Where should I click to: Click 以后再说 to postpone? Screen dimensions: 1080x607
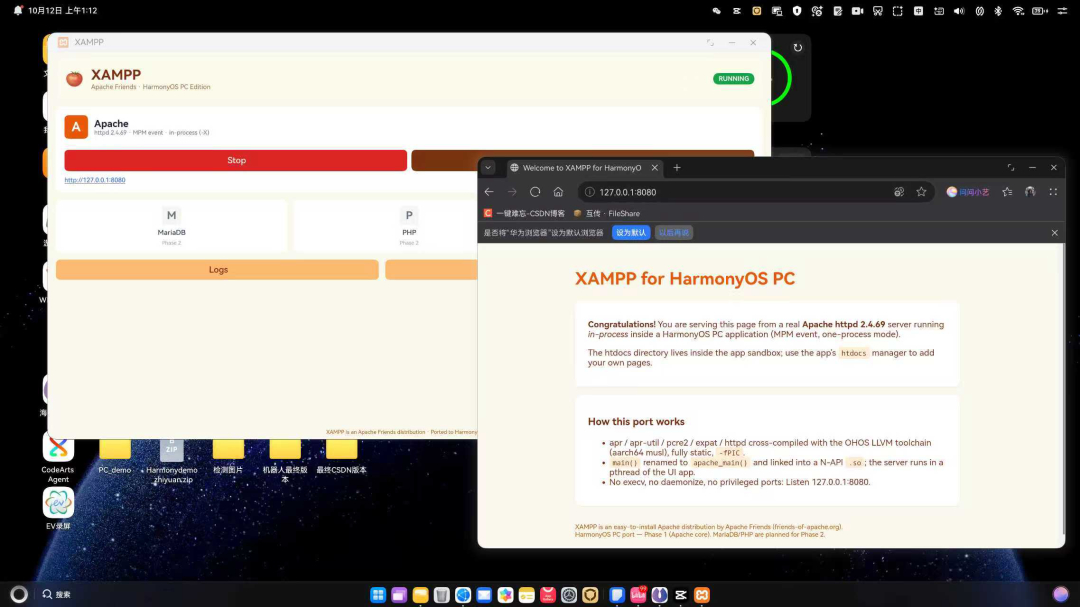[x=674, y=233]
